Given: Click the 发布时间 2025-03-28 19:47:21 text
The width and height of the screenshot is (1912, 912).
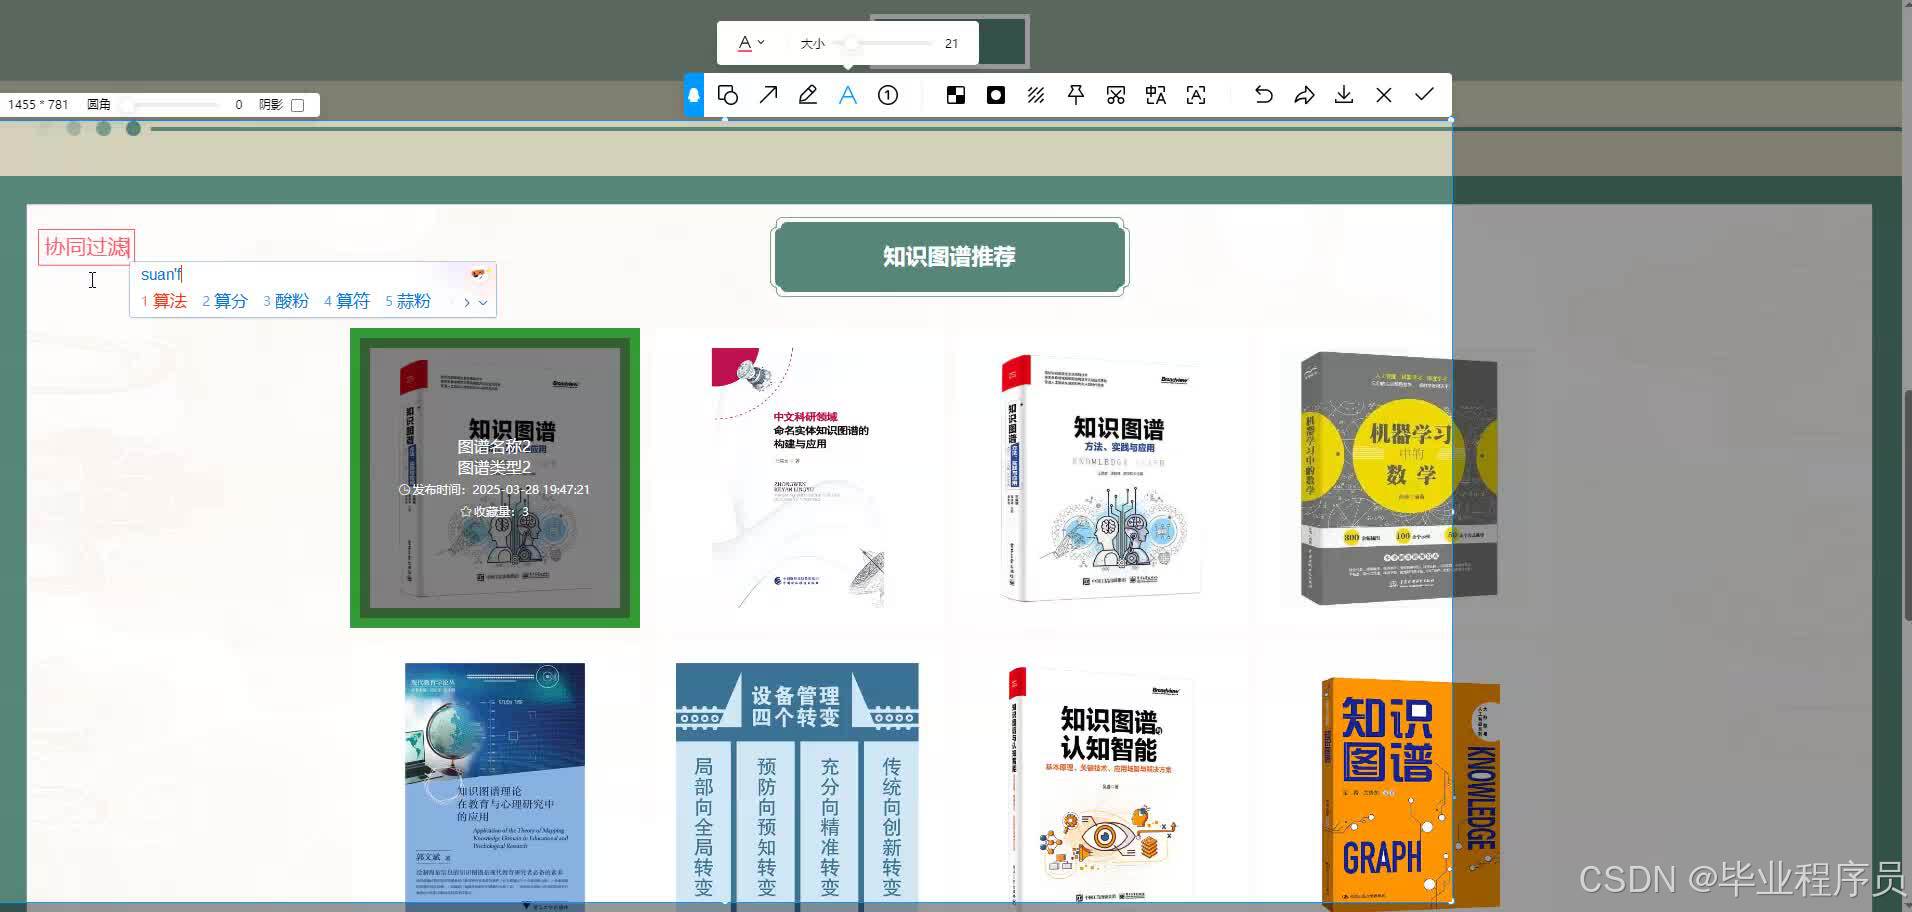Looking at the screenshot, I should coord(494,490).
